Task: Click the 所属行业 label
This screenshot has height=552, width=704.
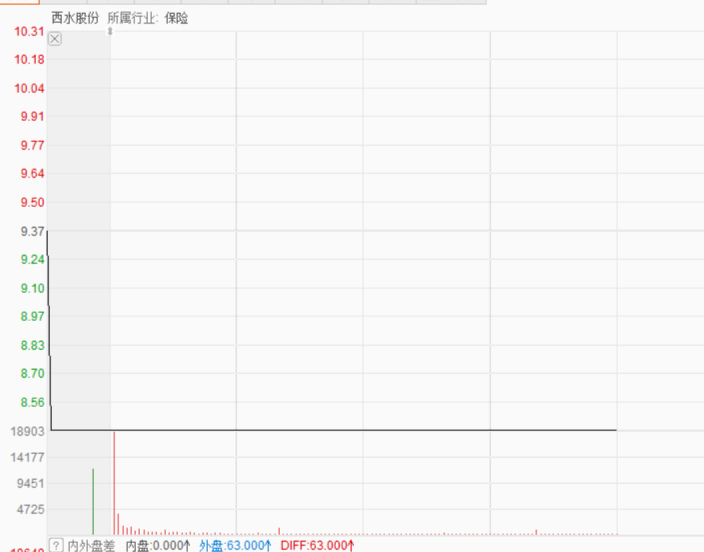Action: 132,18
